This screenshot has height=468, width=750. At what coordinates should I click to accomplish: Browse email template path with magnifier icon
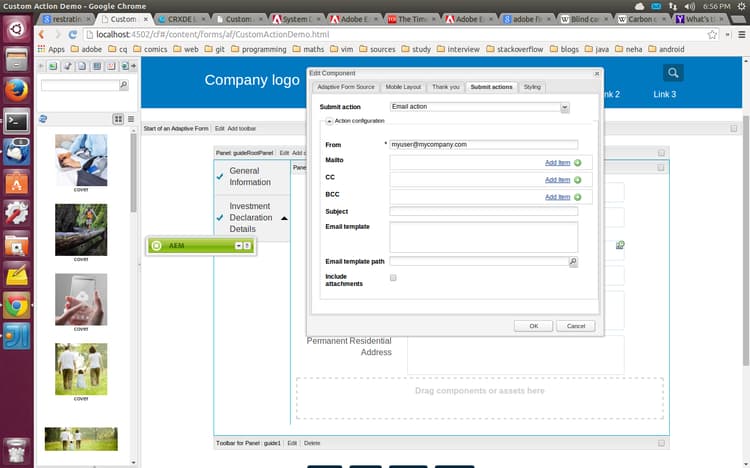573,261
